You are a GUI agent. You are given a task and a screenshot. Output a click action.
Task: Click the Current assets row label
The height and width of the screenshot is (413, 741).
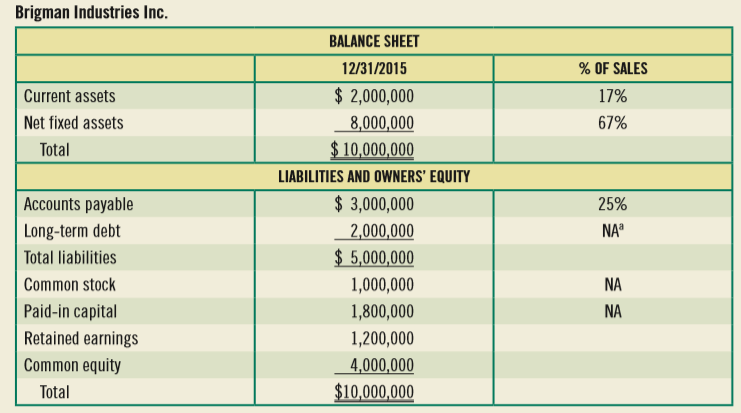coord(70,97)
